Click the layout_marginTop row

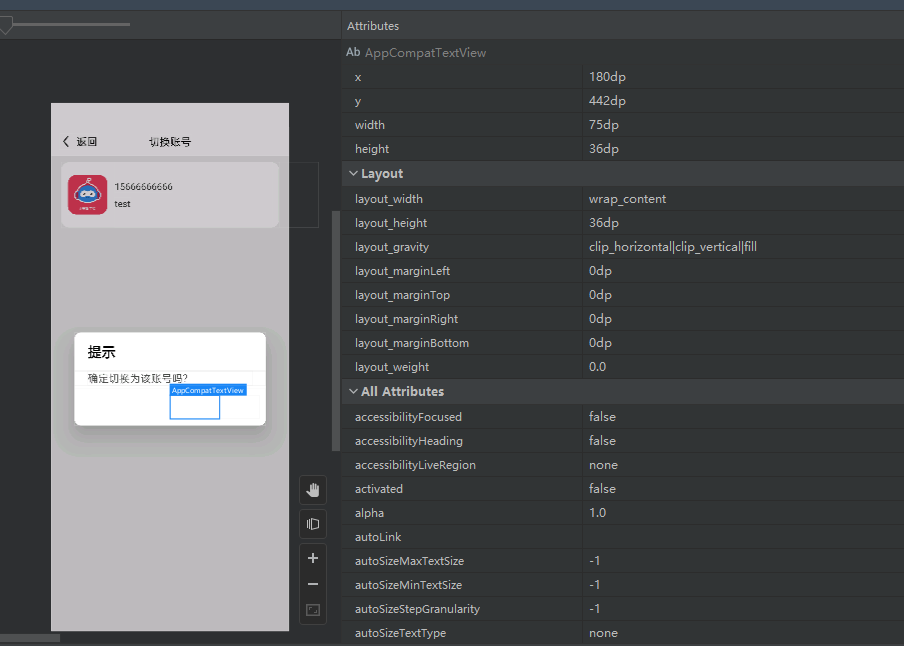coord(623,295)
